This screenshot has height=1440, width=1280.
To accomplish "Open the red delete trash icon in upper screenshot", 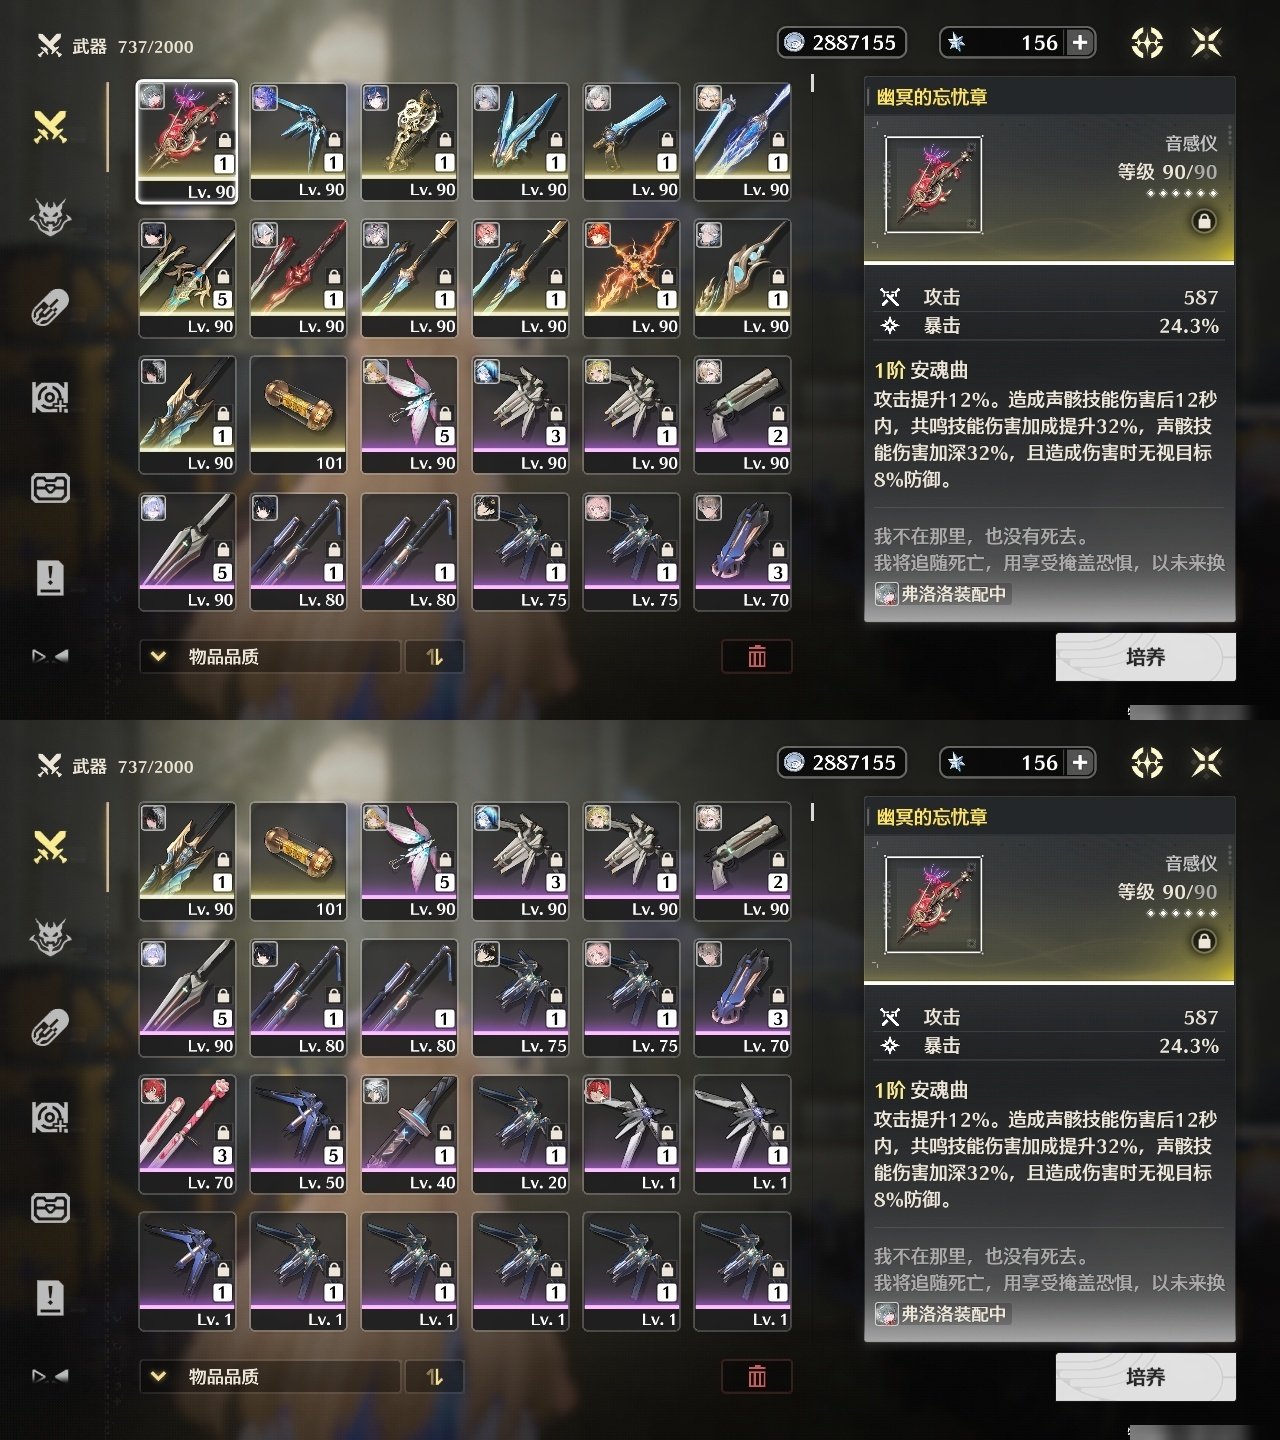I will pyautogui.click(x=757, y=657).
